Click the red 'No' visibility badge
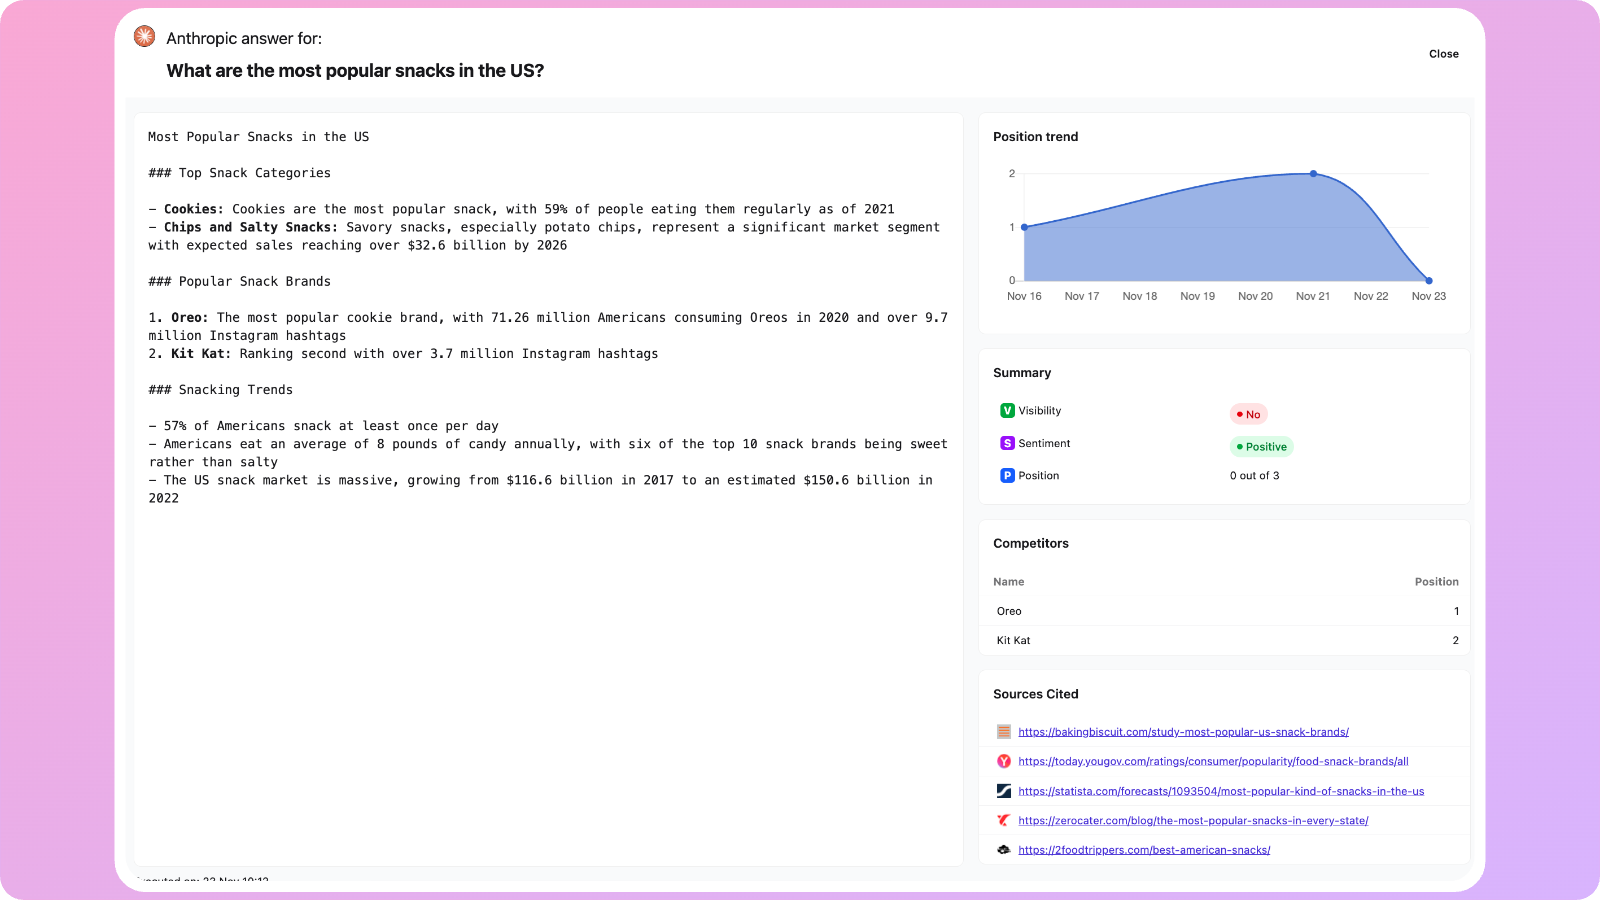 [x=1248, y=414]
